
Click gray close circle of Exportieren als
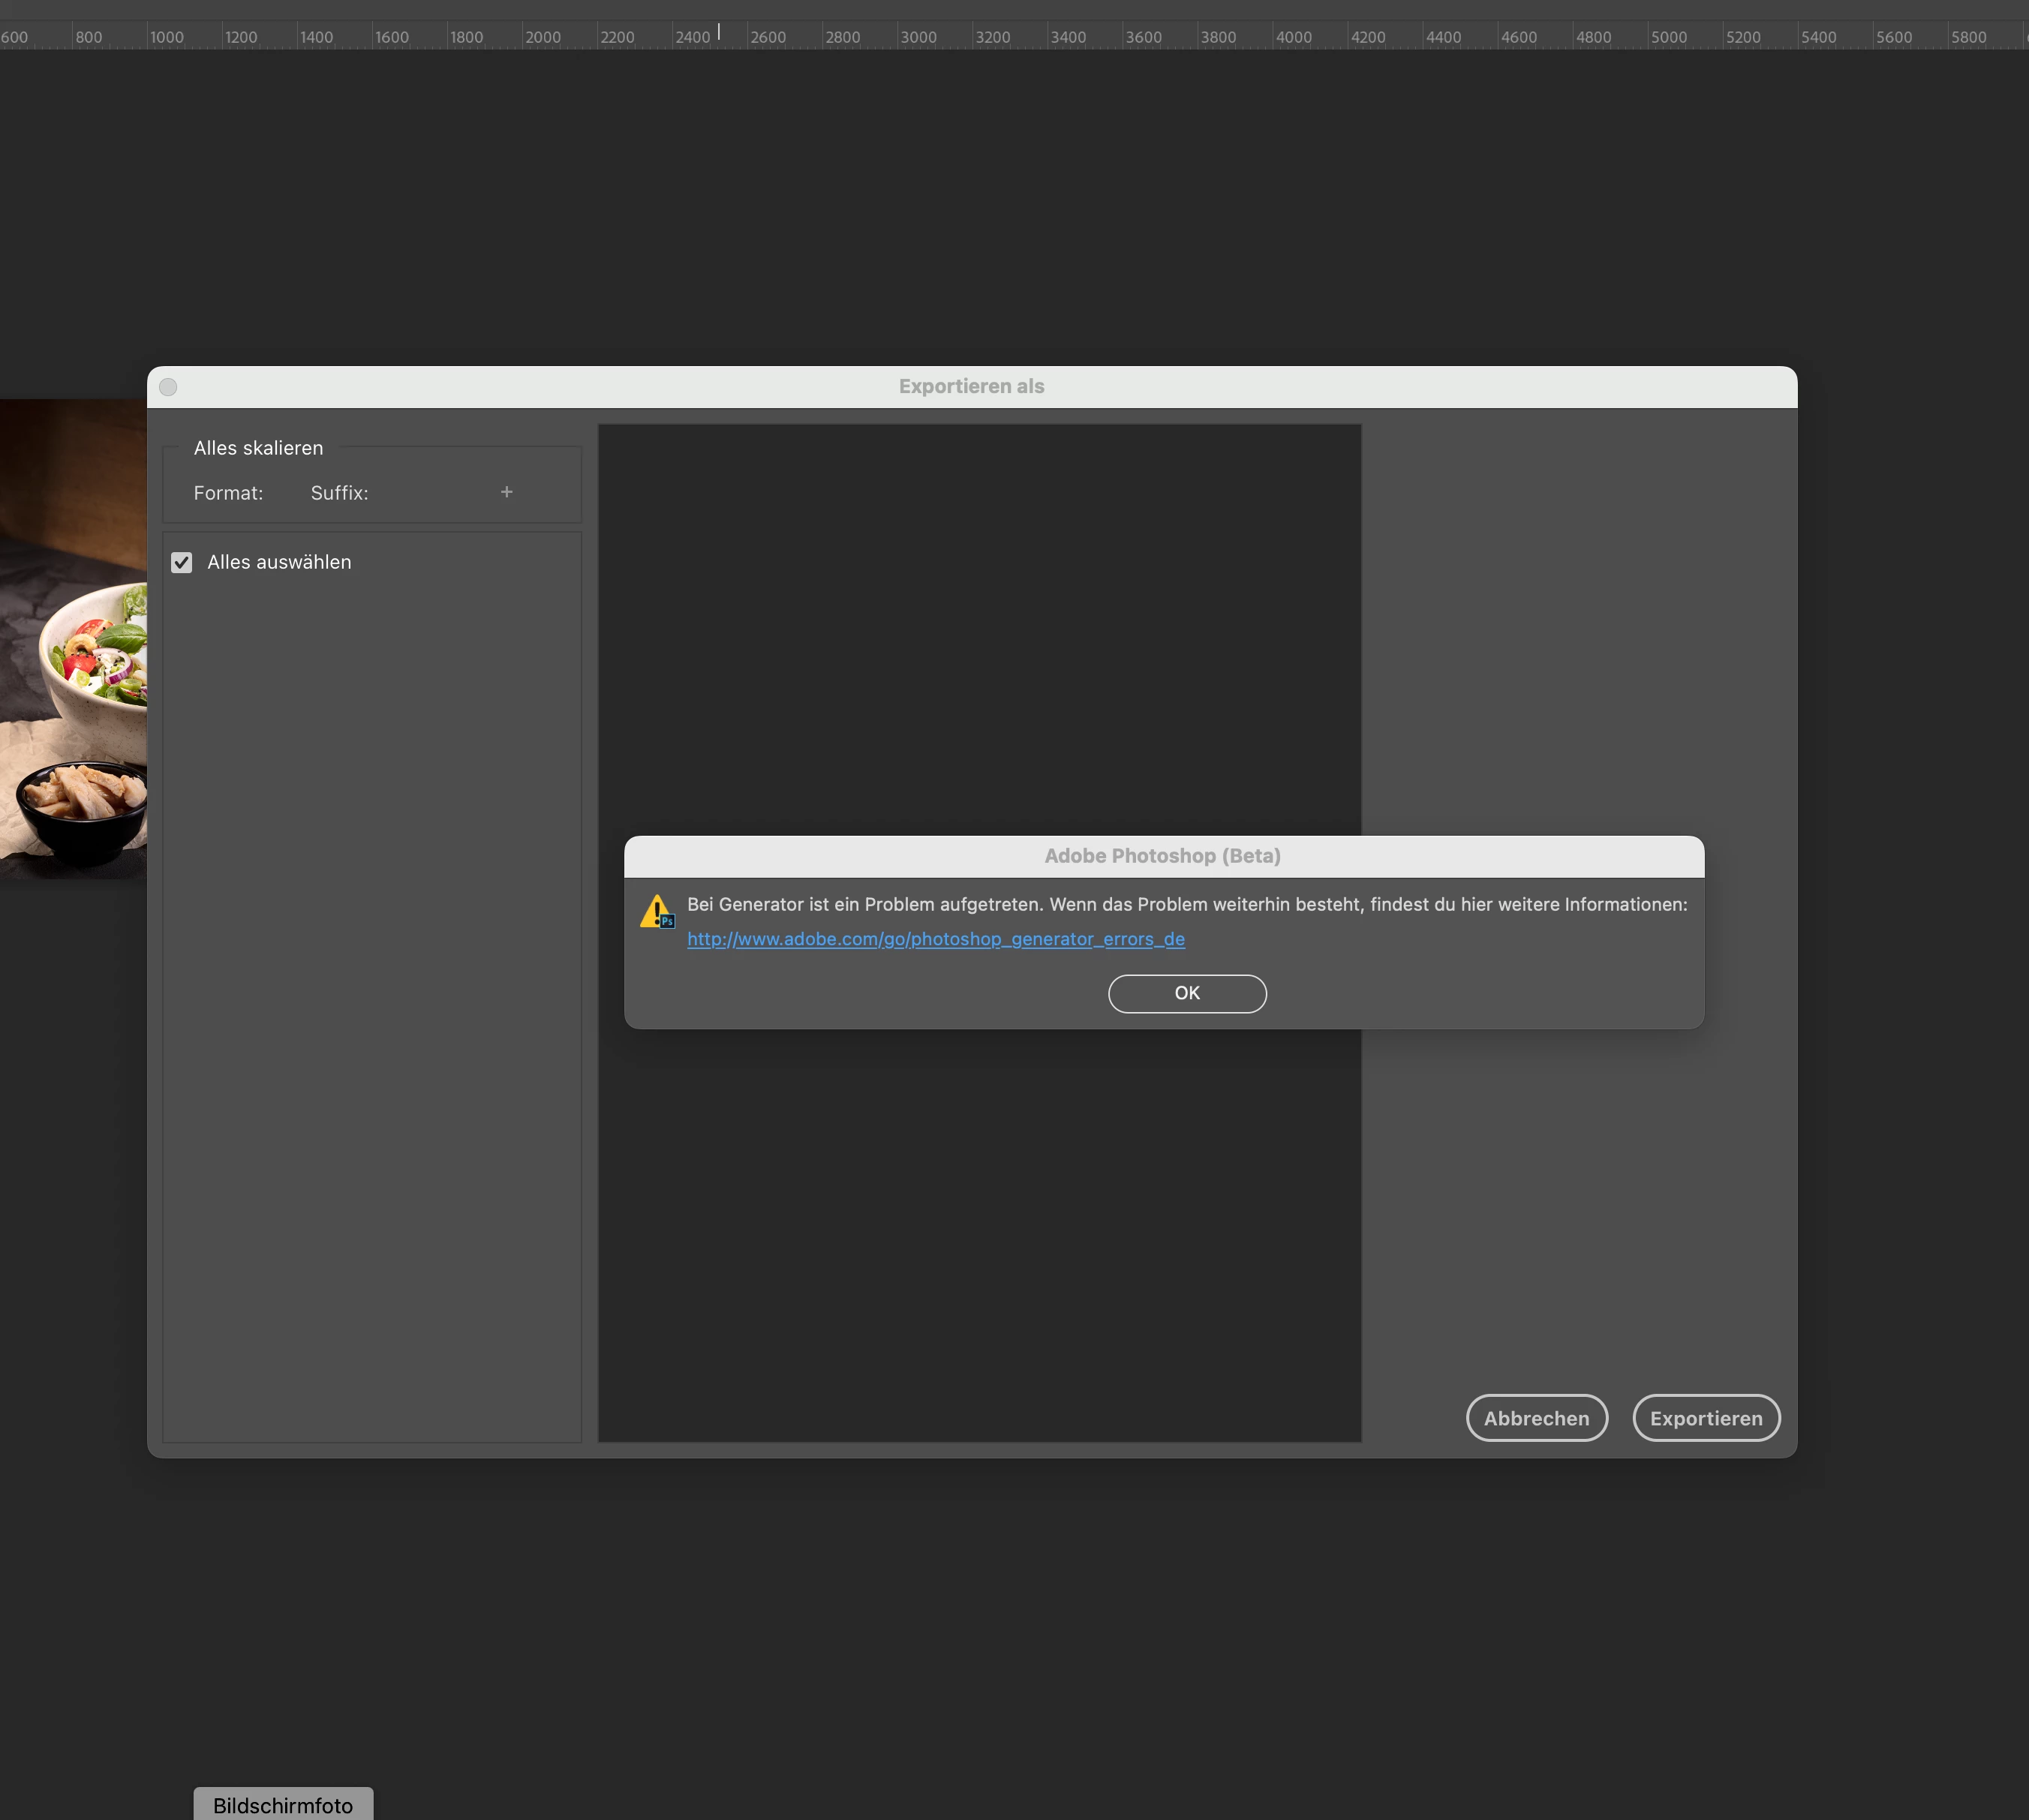168,387
